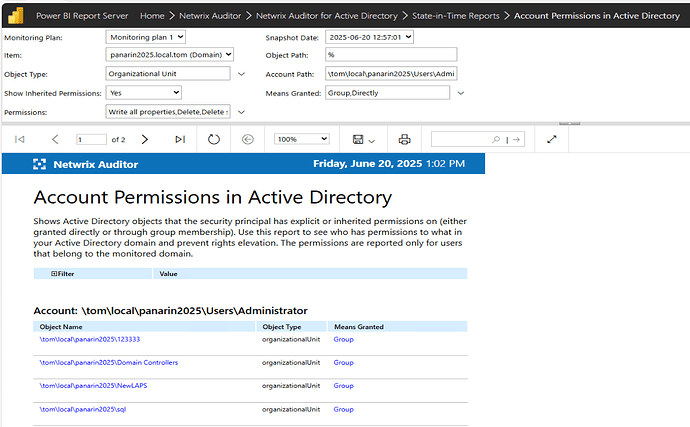The height and width of the screenshot is (427, 690).
Task: Open the Monitoring Plan dropdown
Action: click(146, 37)
